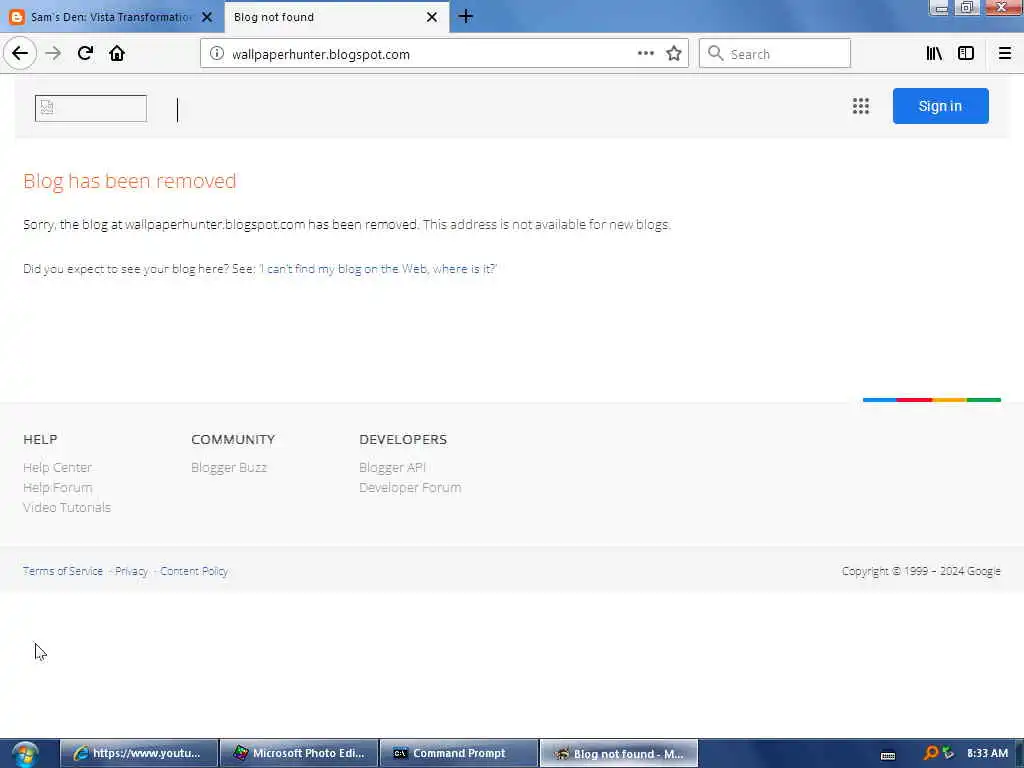Click the magnifier in the search box
This screenshot has height=768, width=1024.
(716, 54)
